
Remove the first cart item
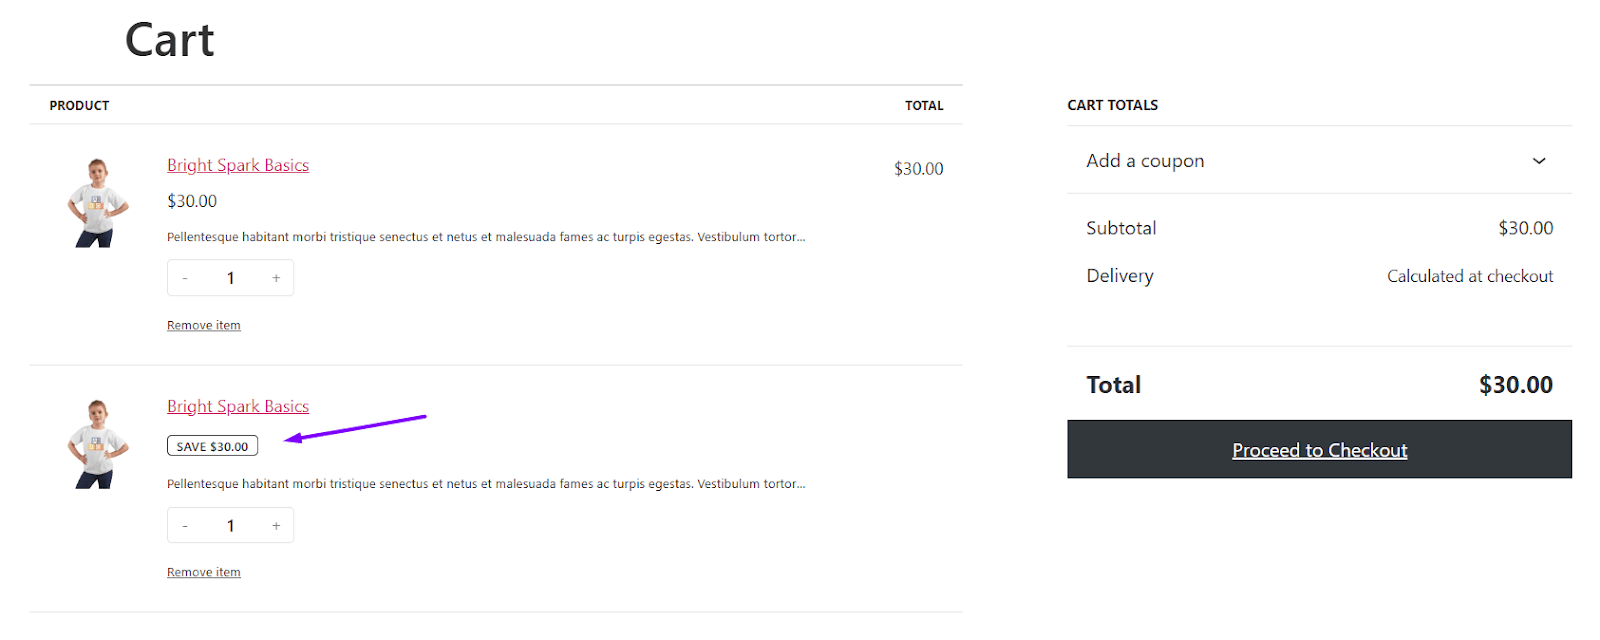[204, 325]
